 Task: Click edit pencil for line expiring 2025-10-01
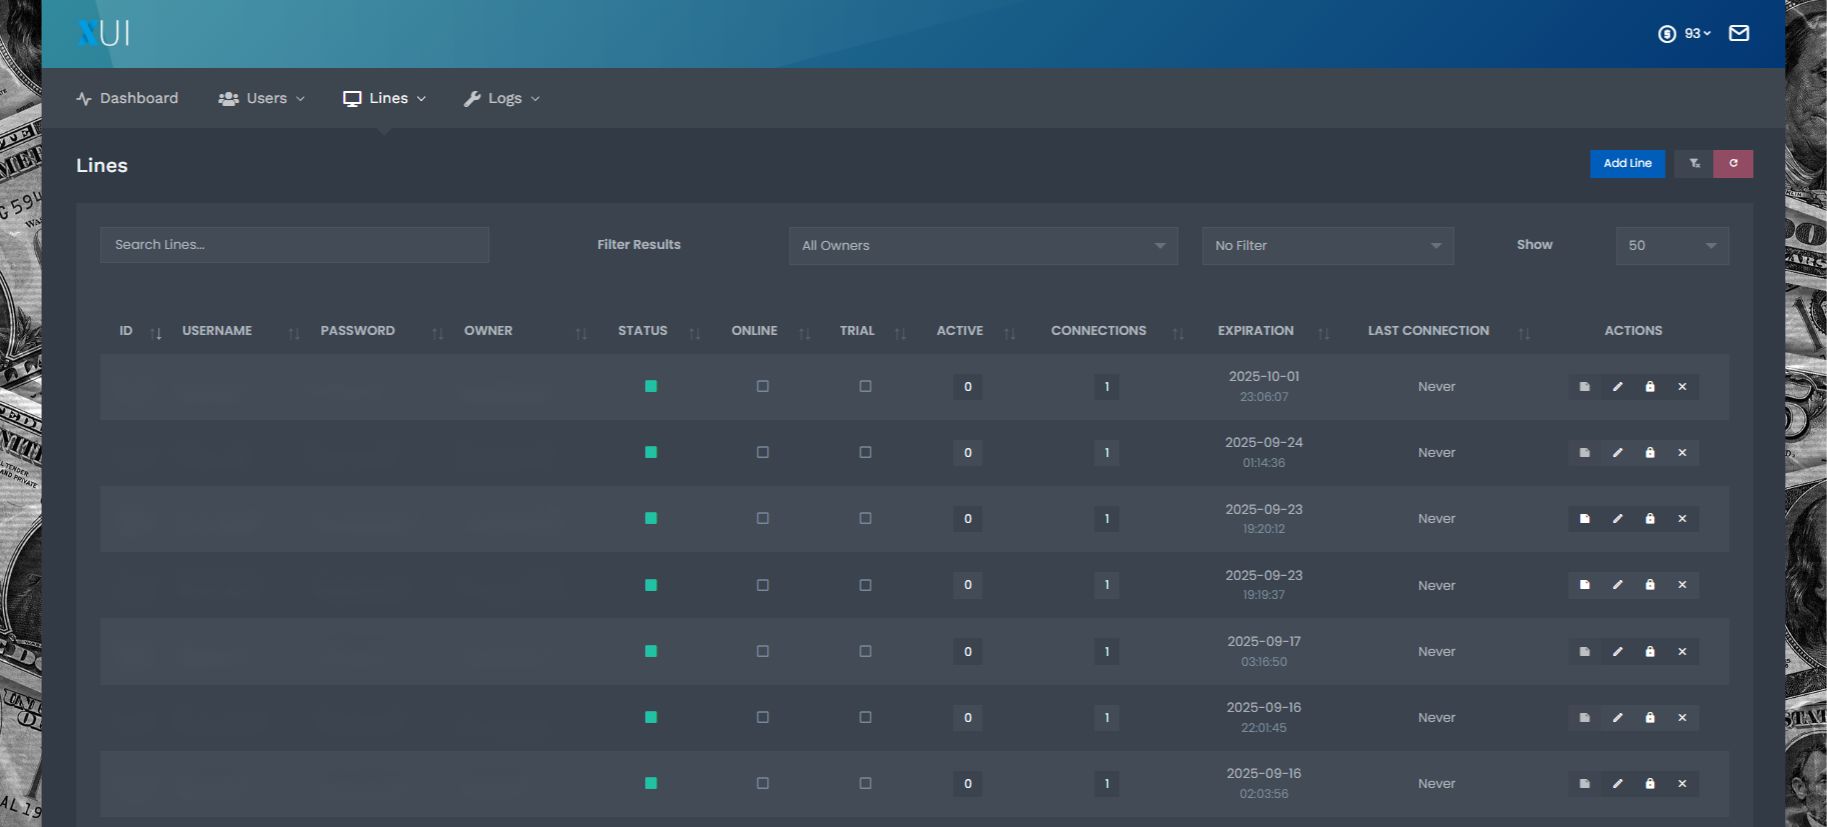[x=1617, y=387]
